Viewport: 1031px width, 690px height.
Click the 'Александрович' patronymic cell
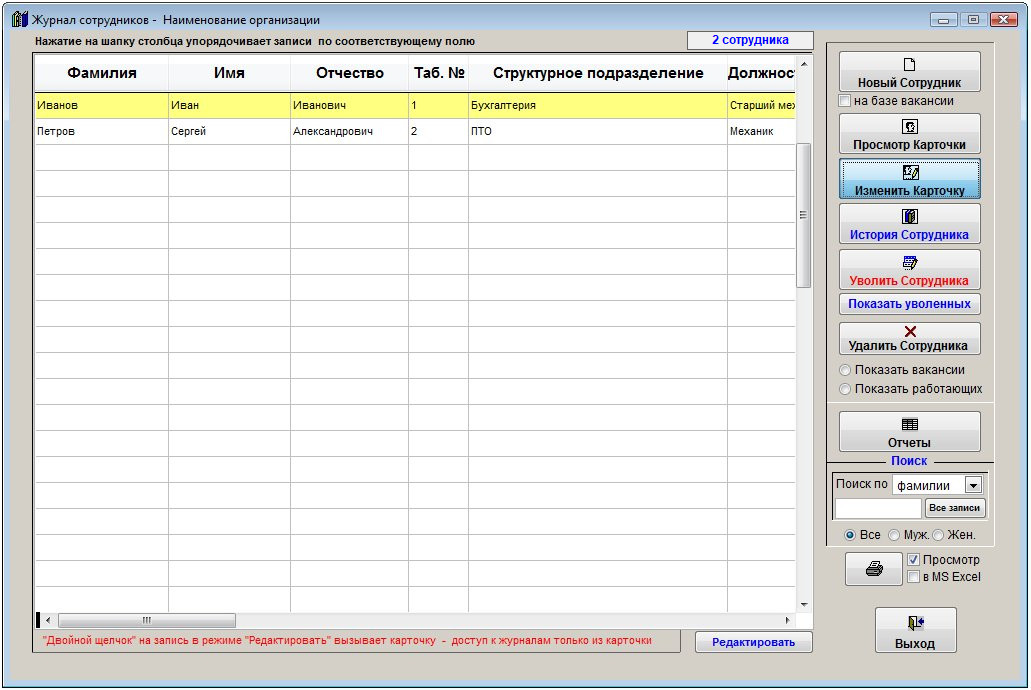tap(349, 132)
